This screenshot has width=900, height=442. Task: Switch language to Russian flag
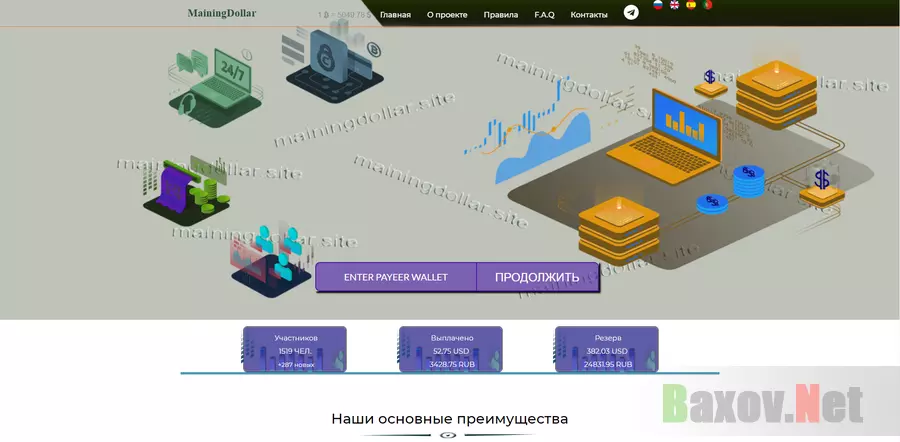tap(658, 5)
